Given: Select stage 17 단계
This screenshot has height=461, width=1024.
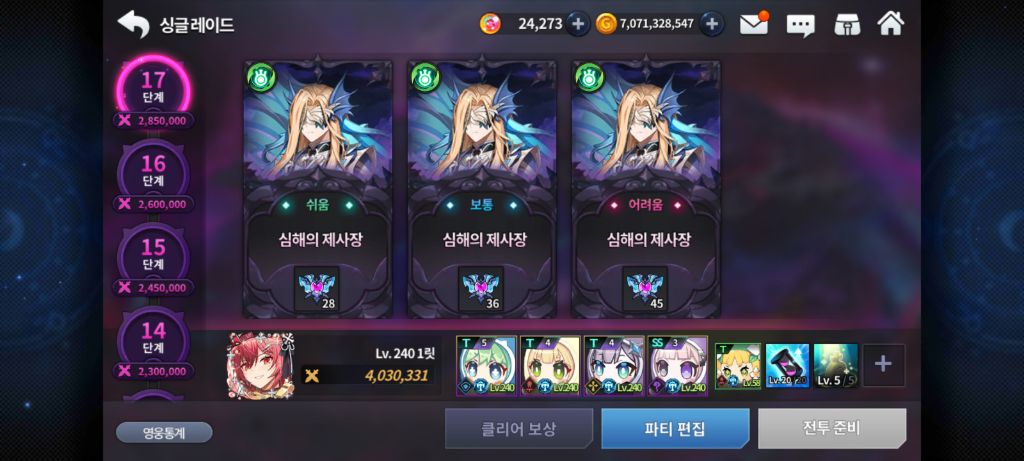Looking at the screenshot, I should (x=153, y=88).
